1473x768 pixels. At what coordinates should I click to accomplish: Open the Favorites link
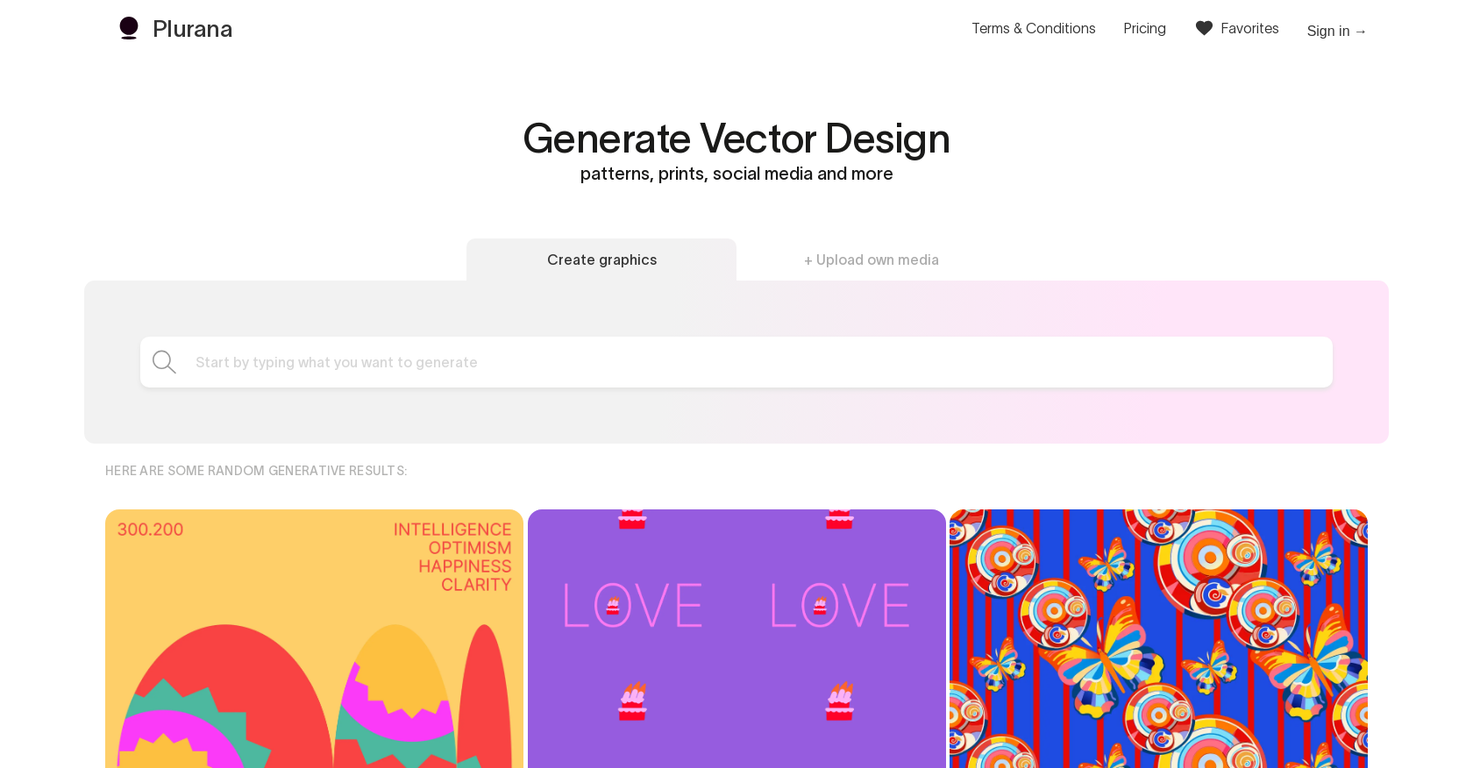(1249, 28)
